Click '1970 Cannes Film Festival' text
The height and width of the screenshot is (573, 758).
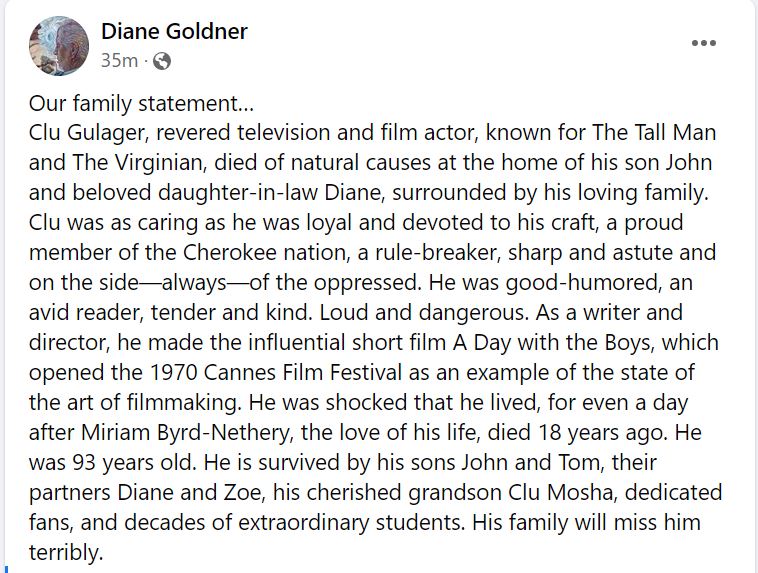point(276,373)
